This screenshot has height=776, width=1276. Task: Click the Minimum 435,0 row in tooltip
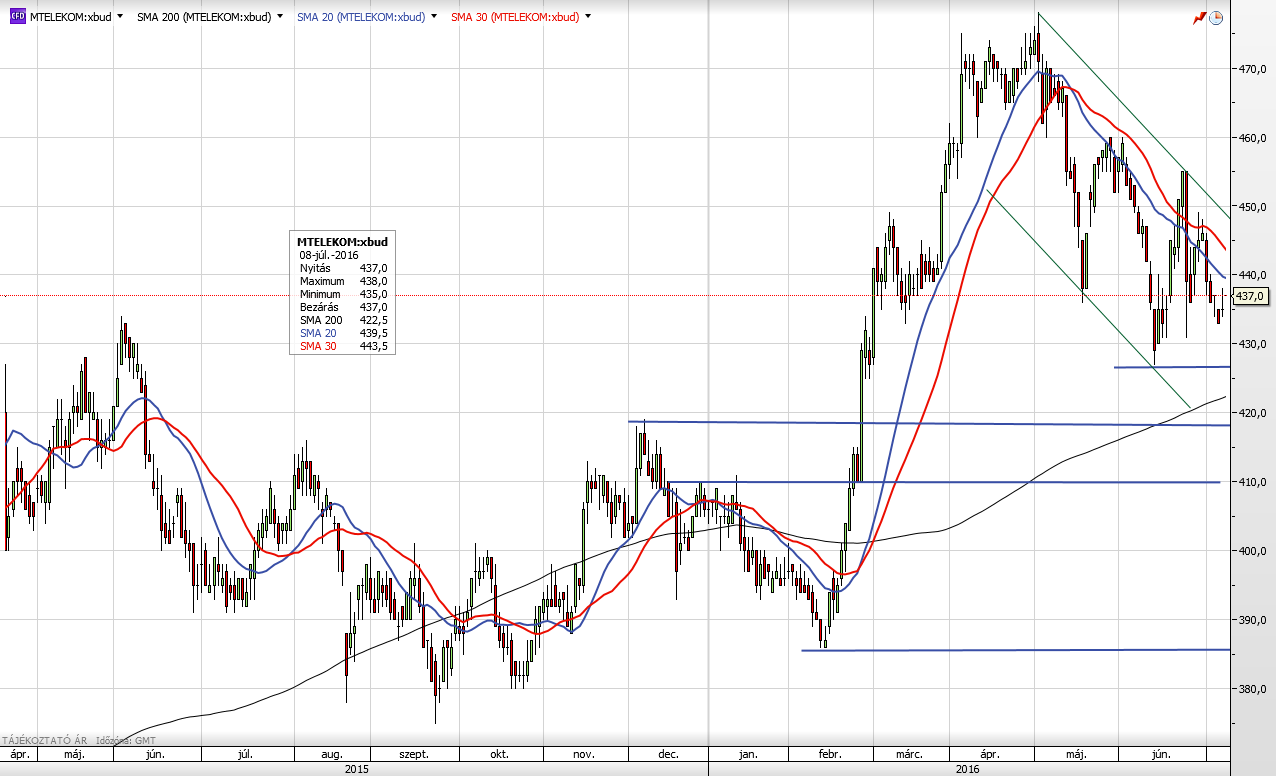click(x=343, y=294)
